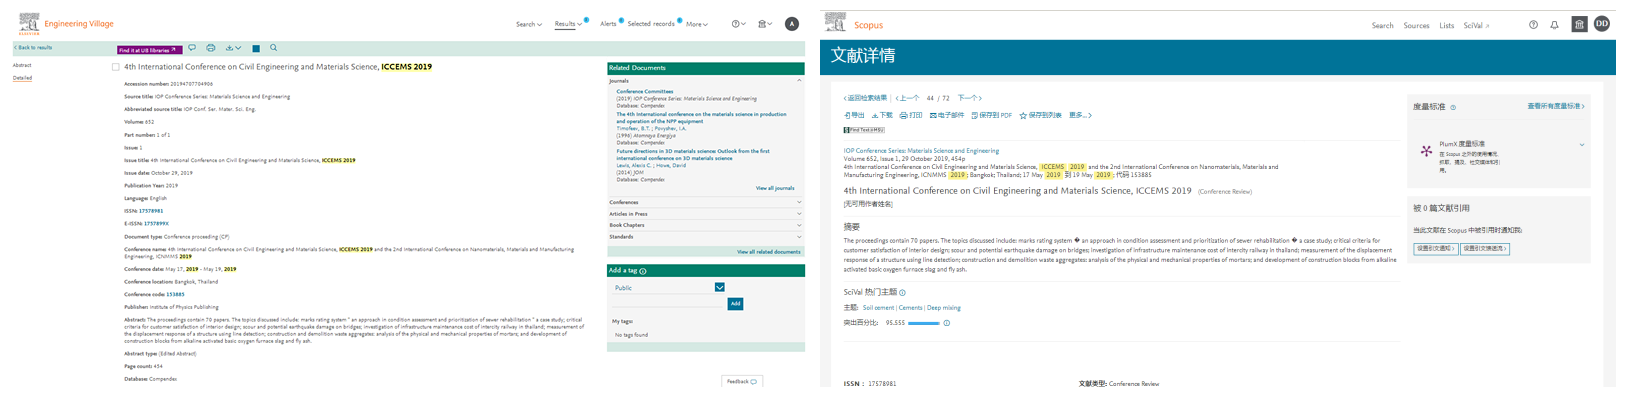Click 'View all related documents' link

coord(768,252)
